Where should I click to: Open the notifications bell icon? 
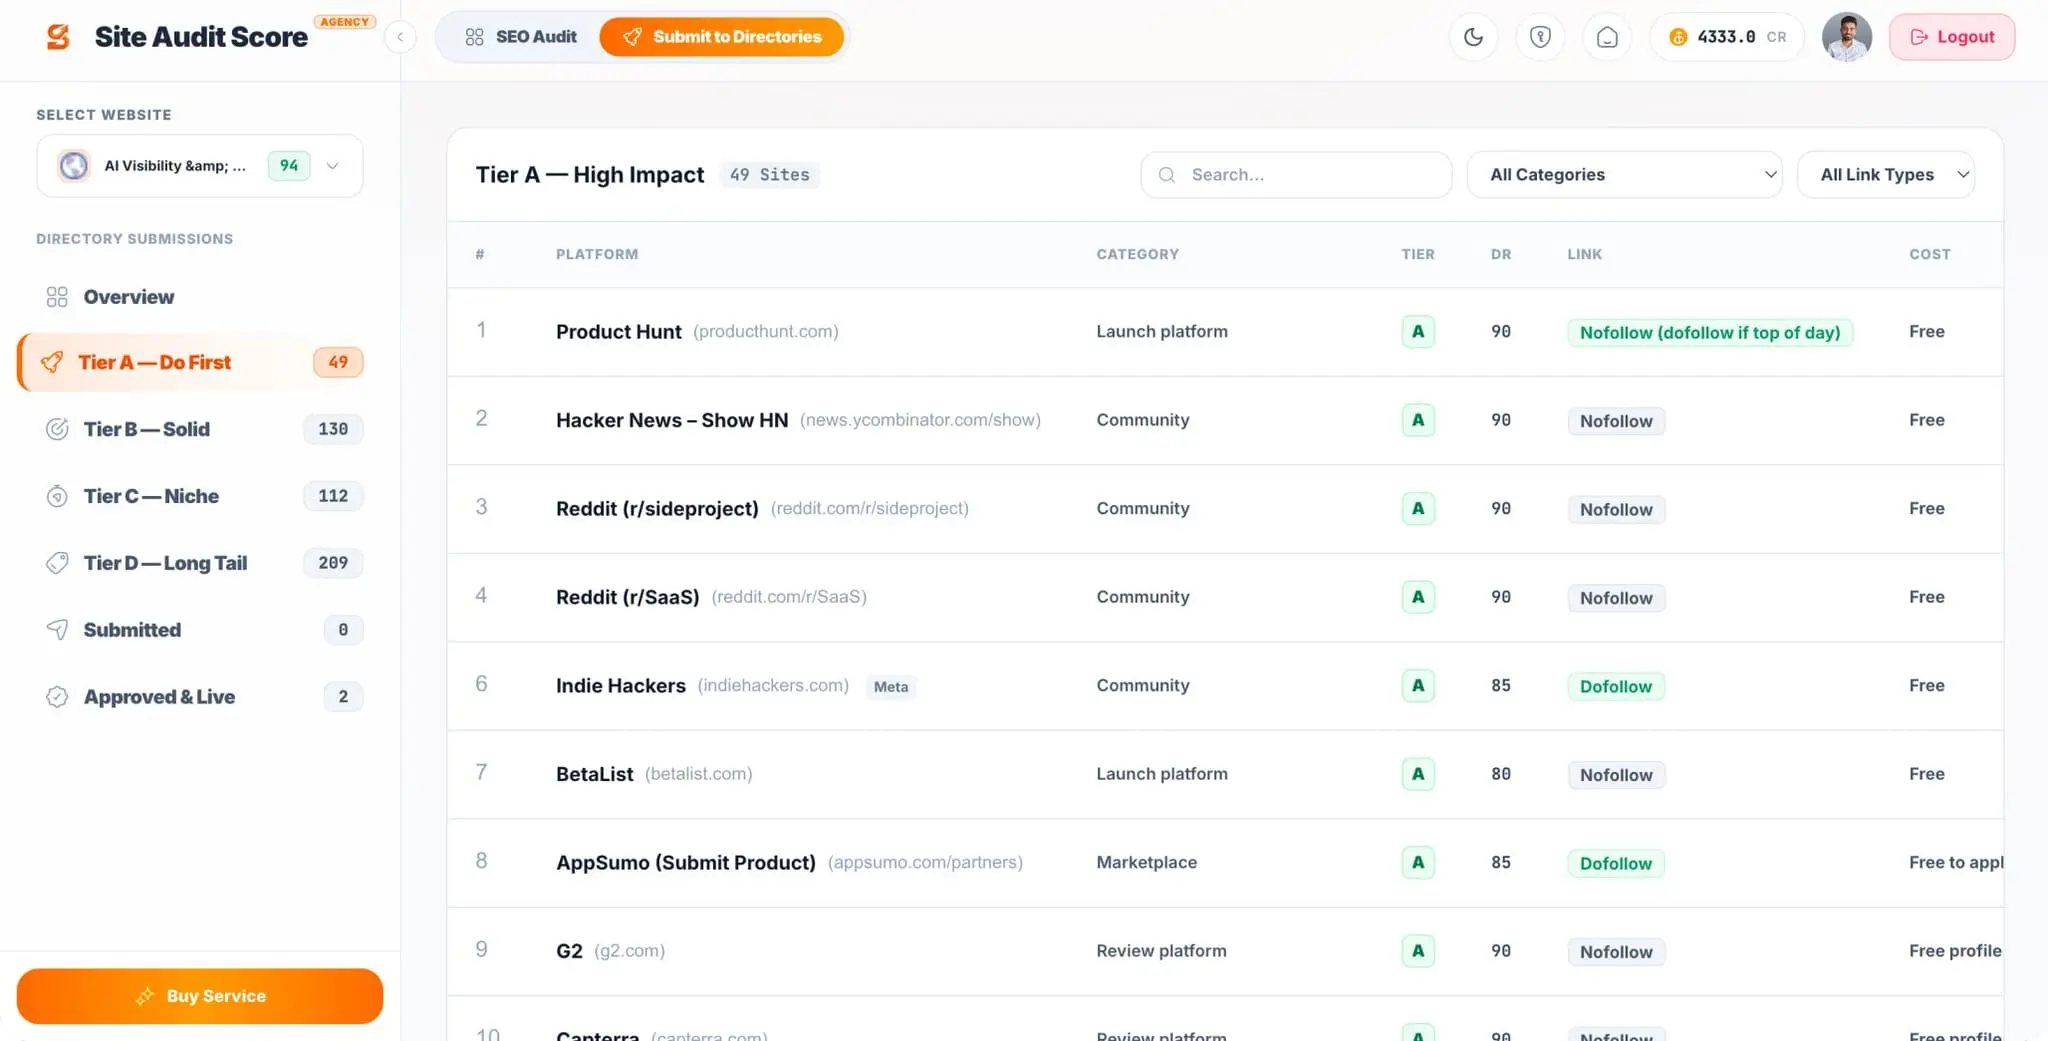pos(1607,37)
